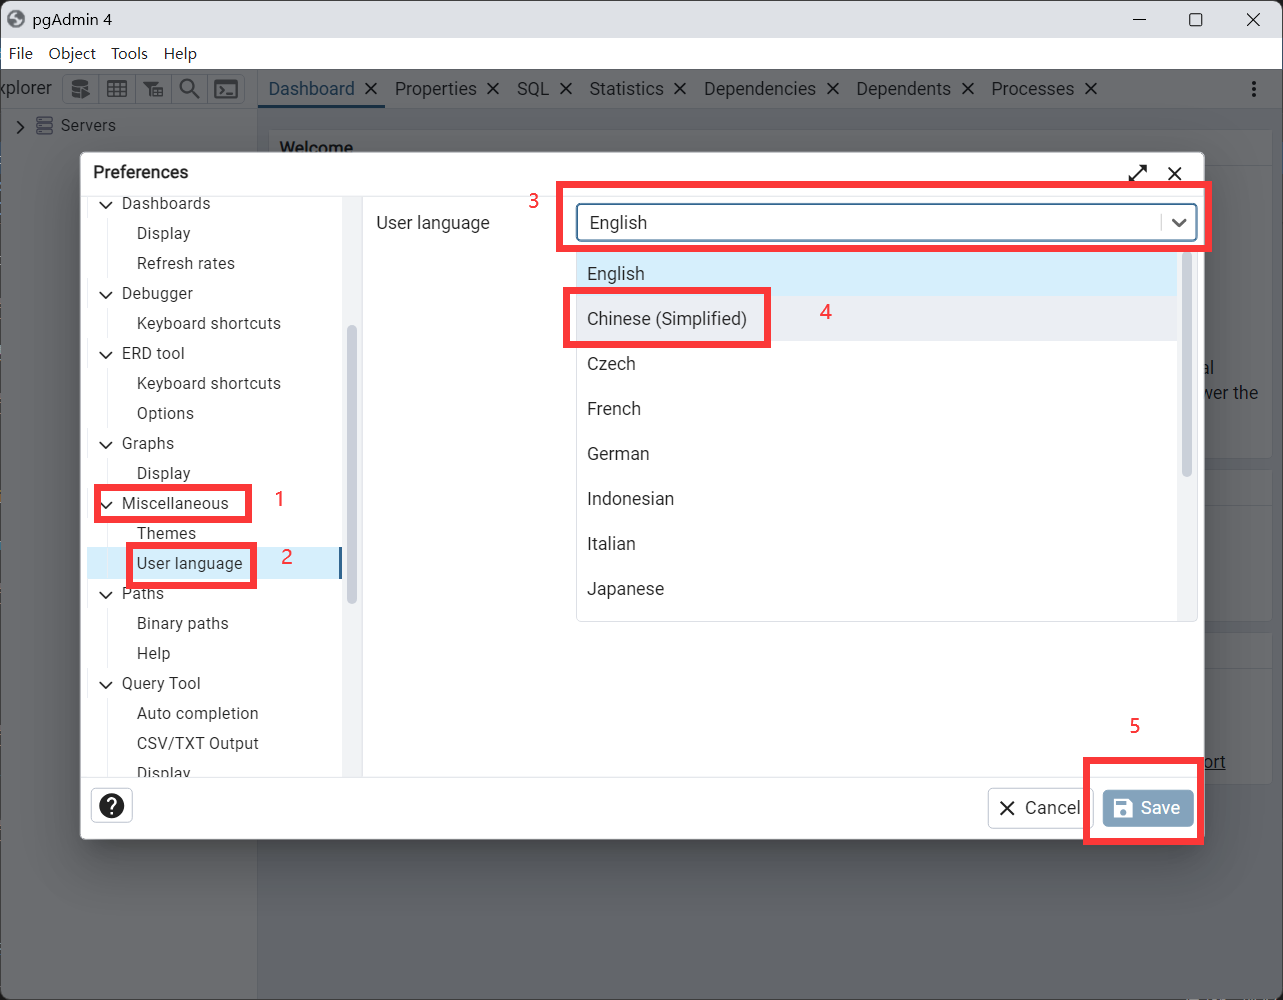Image resolution: width=1283 pixels, height=1000 pixels.
Task: Click the Filtered Rows toolbar icon
Action: 153,89
